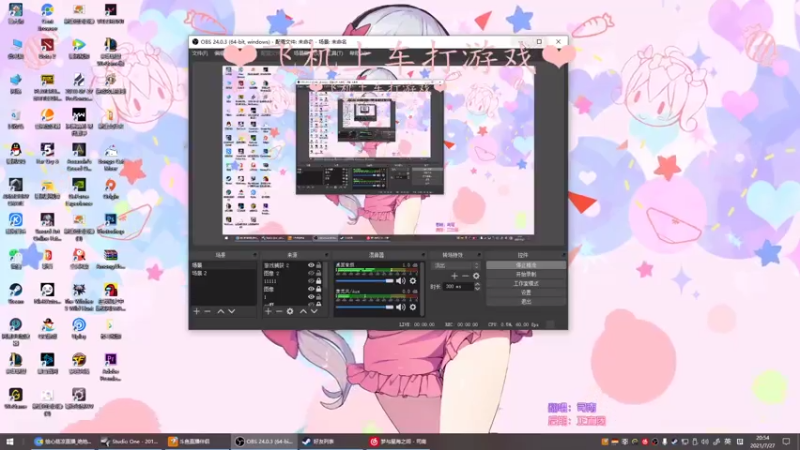Viewport: 800px width, 450px height.
Task: Open the Uplay desktop shortcut
Action: tap(79, 328)
